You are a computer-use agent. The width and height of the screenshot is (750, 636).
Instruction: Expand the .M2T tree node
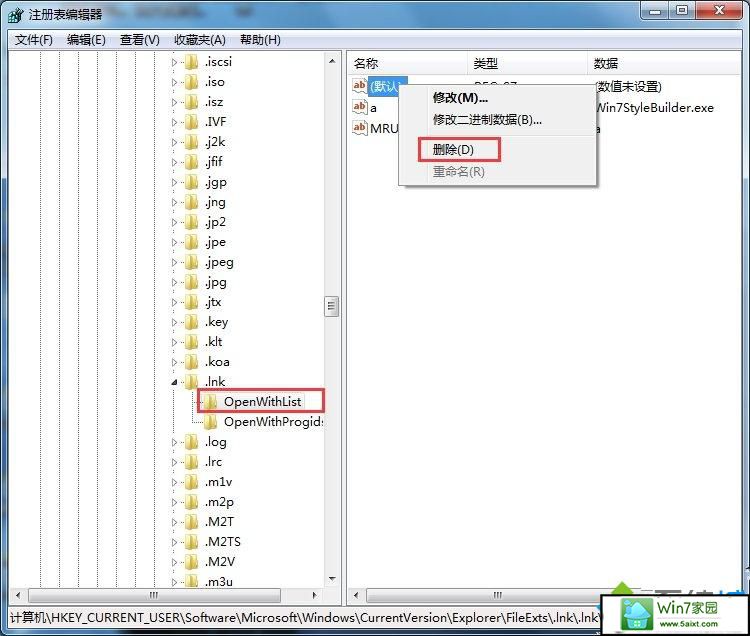tap(175, 522)
